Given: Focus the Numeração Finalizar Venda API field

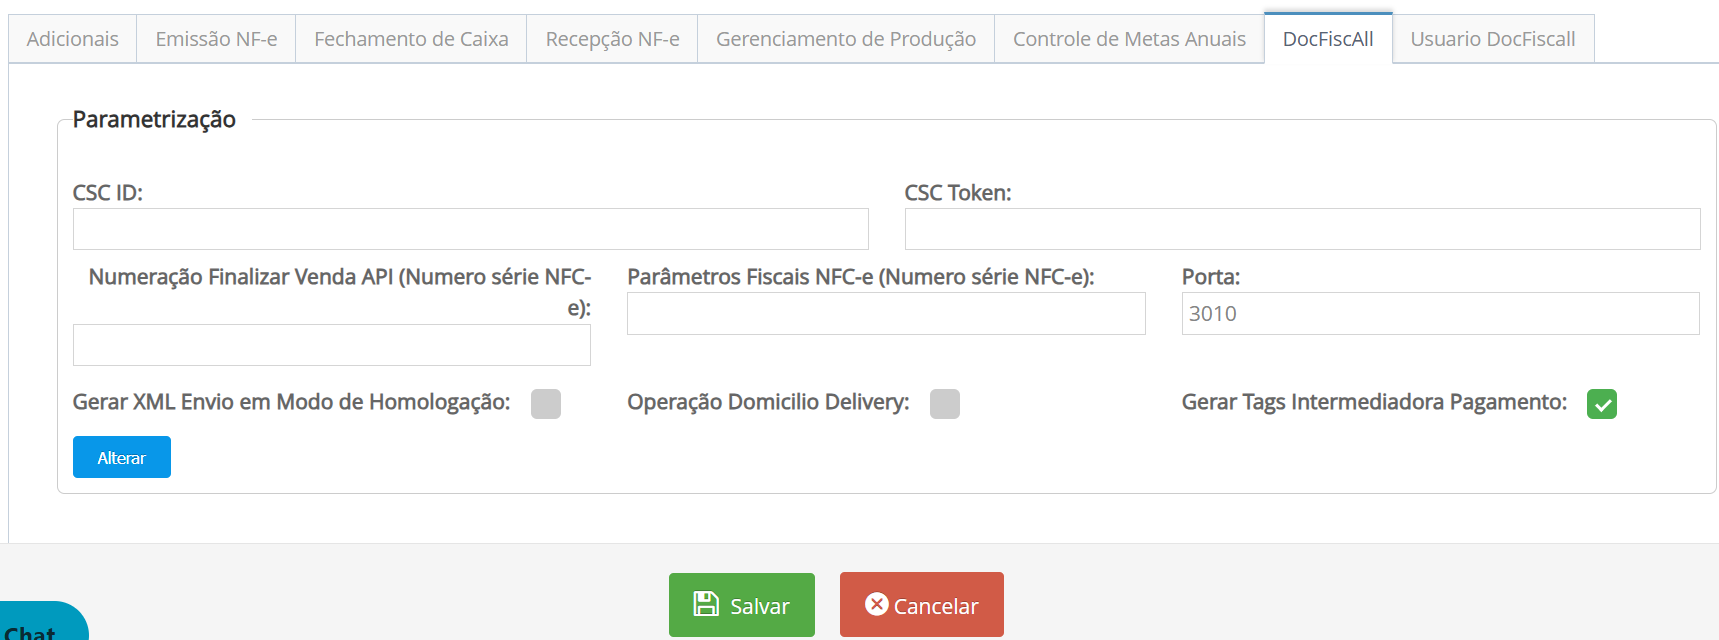Looking at the screenshot, I should (x=331, y=345).
